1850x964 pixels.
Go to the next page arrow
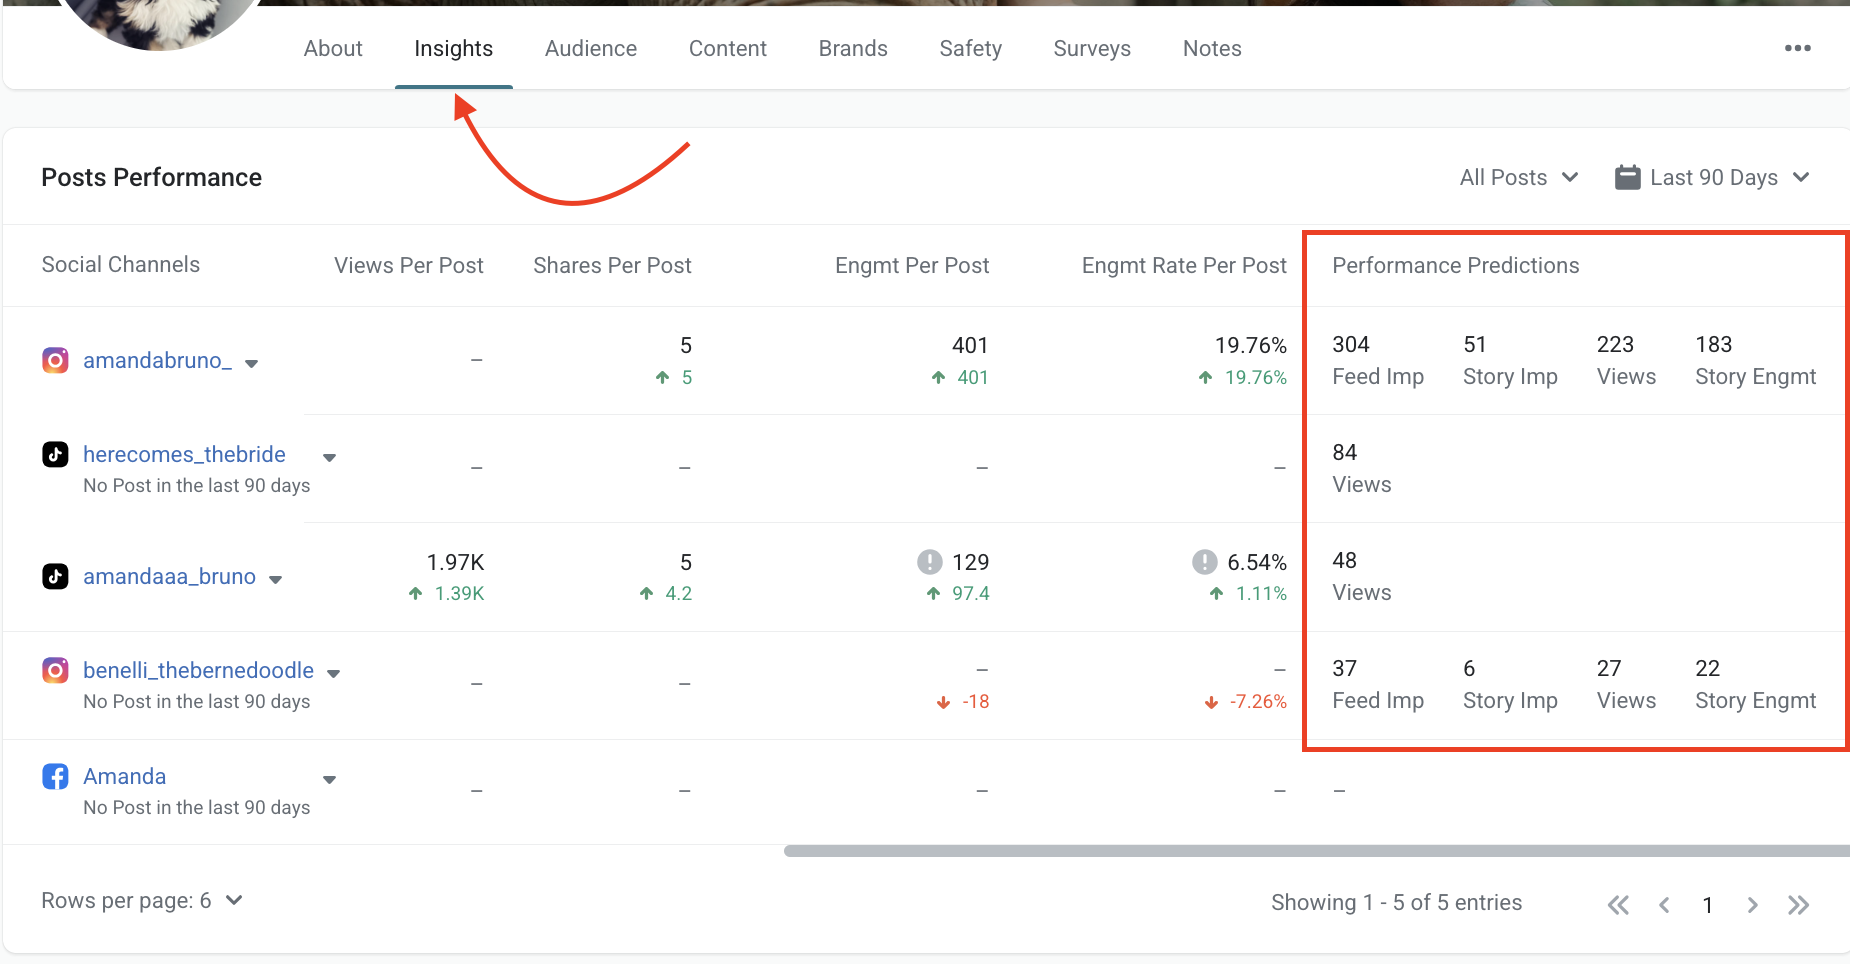pyautogui.click(x=1752, y=905)
